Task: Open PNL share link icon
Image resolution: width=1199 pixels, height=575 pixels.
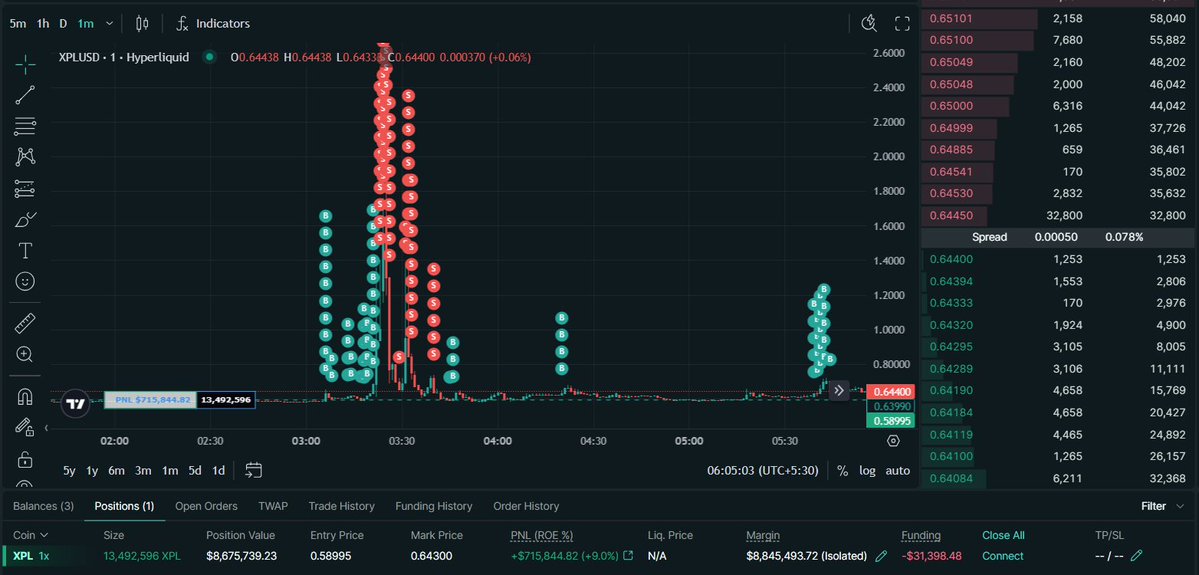Action: tap(629, 556)
